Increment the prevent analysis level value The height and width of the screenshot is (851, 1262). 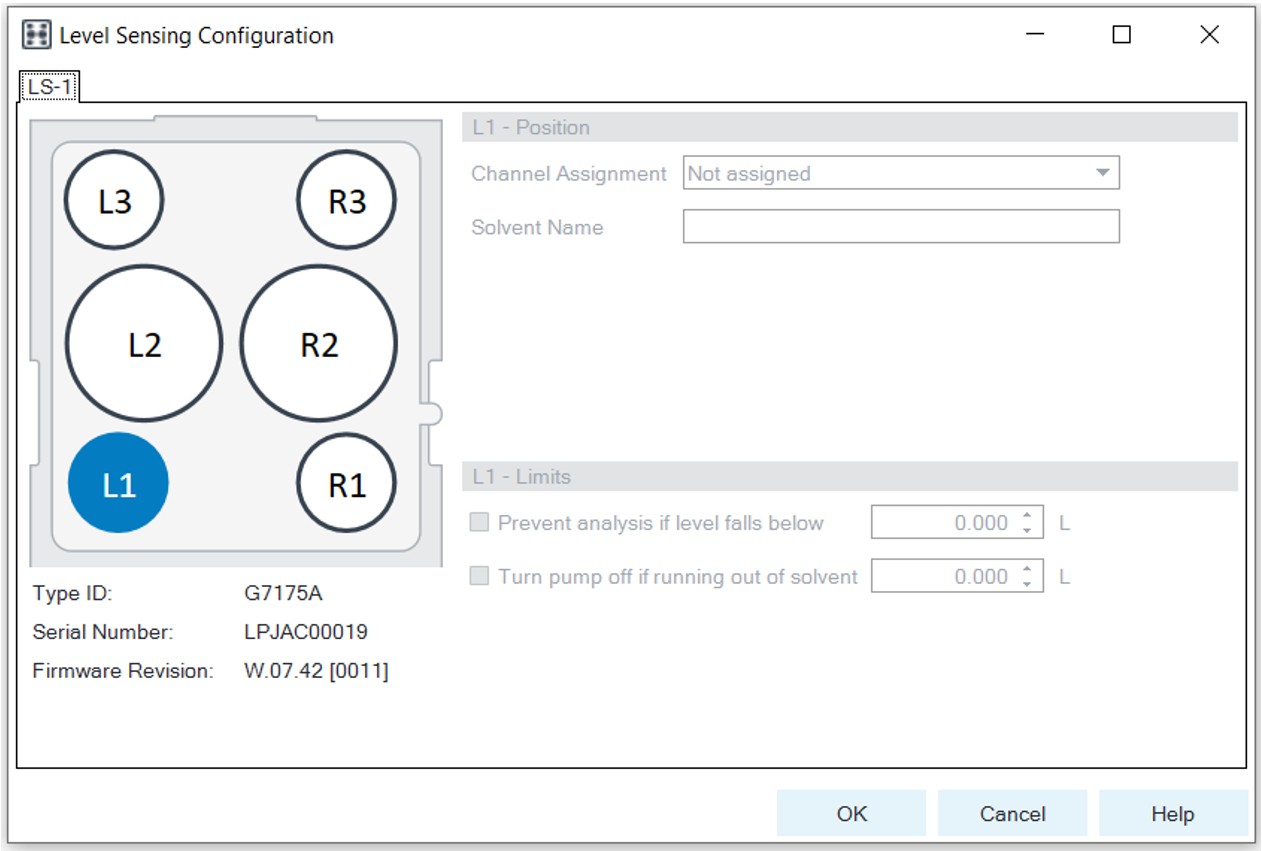coord(1026,516)
